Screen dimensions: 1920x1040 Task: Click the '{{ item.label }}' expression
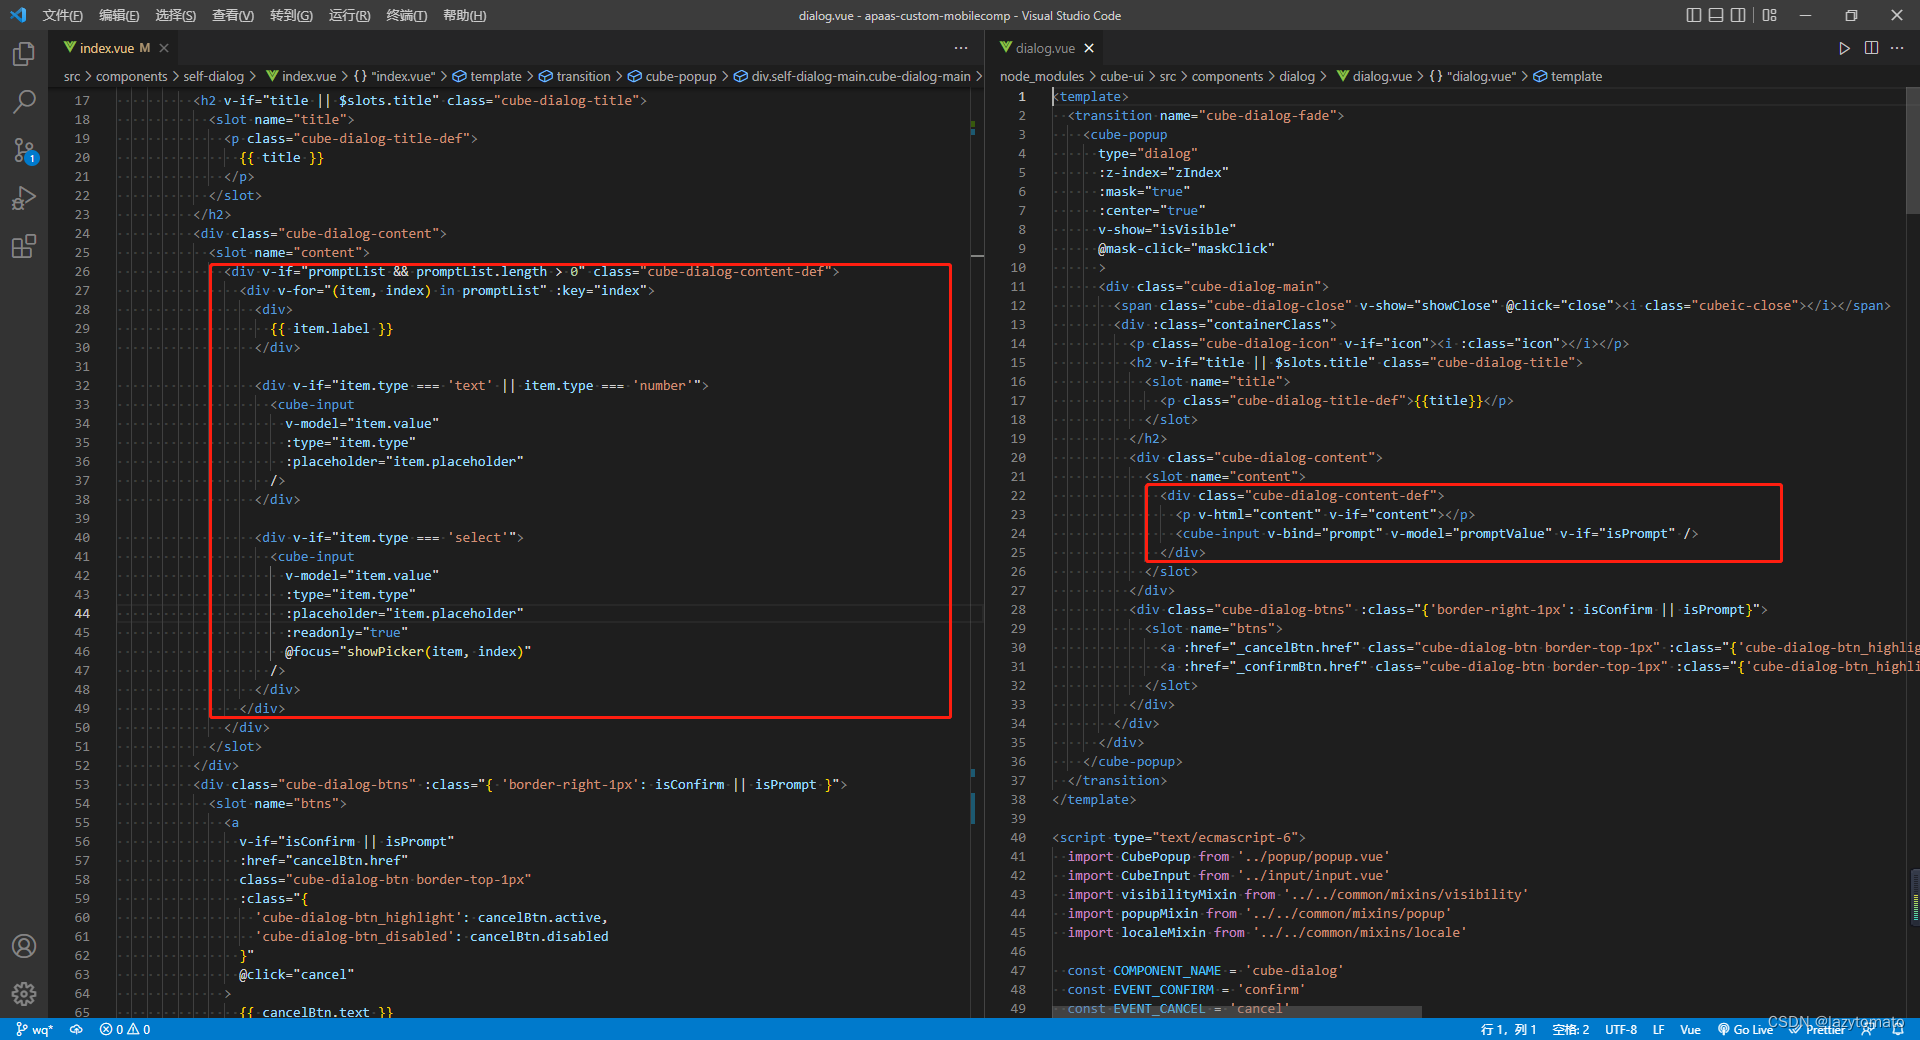pyautogui.click(x=331, y=328)
